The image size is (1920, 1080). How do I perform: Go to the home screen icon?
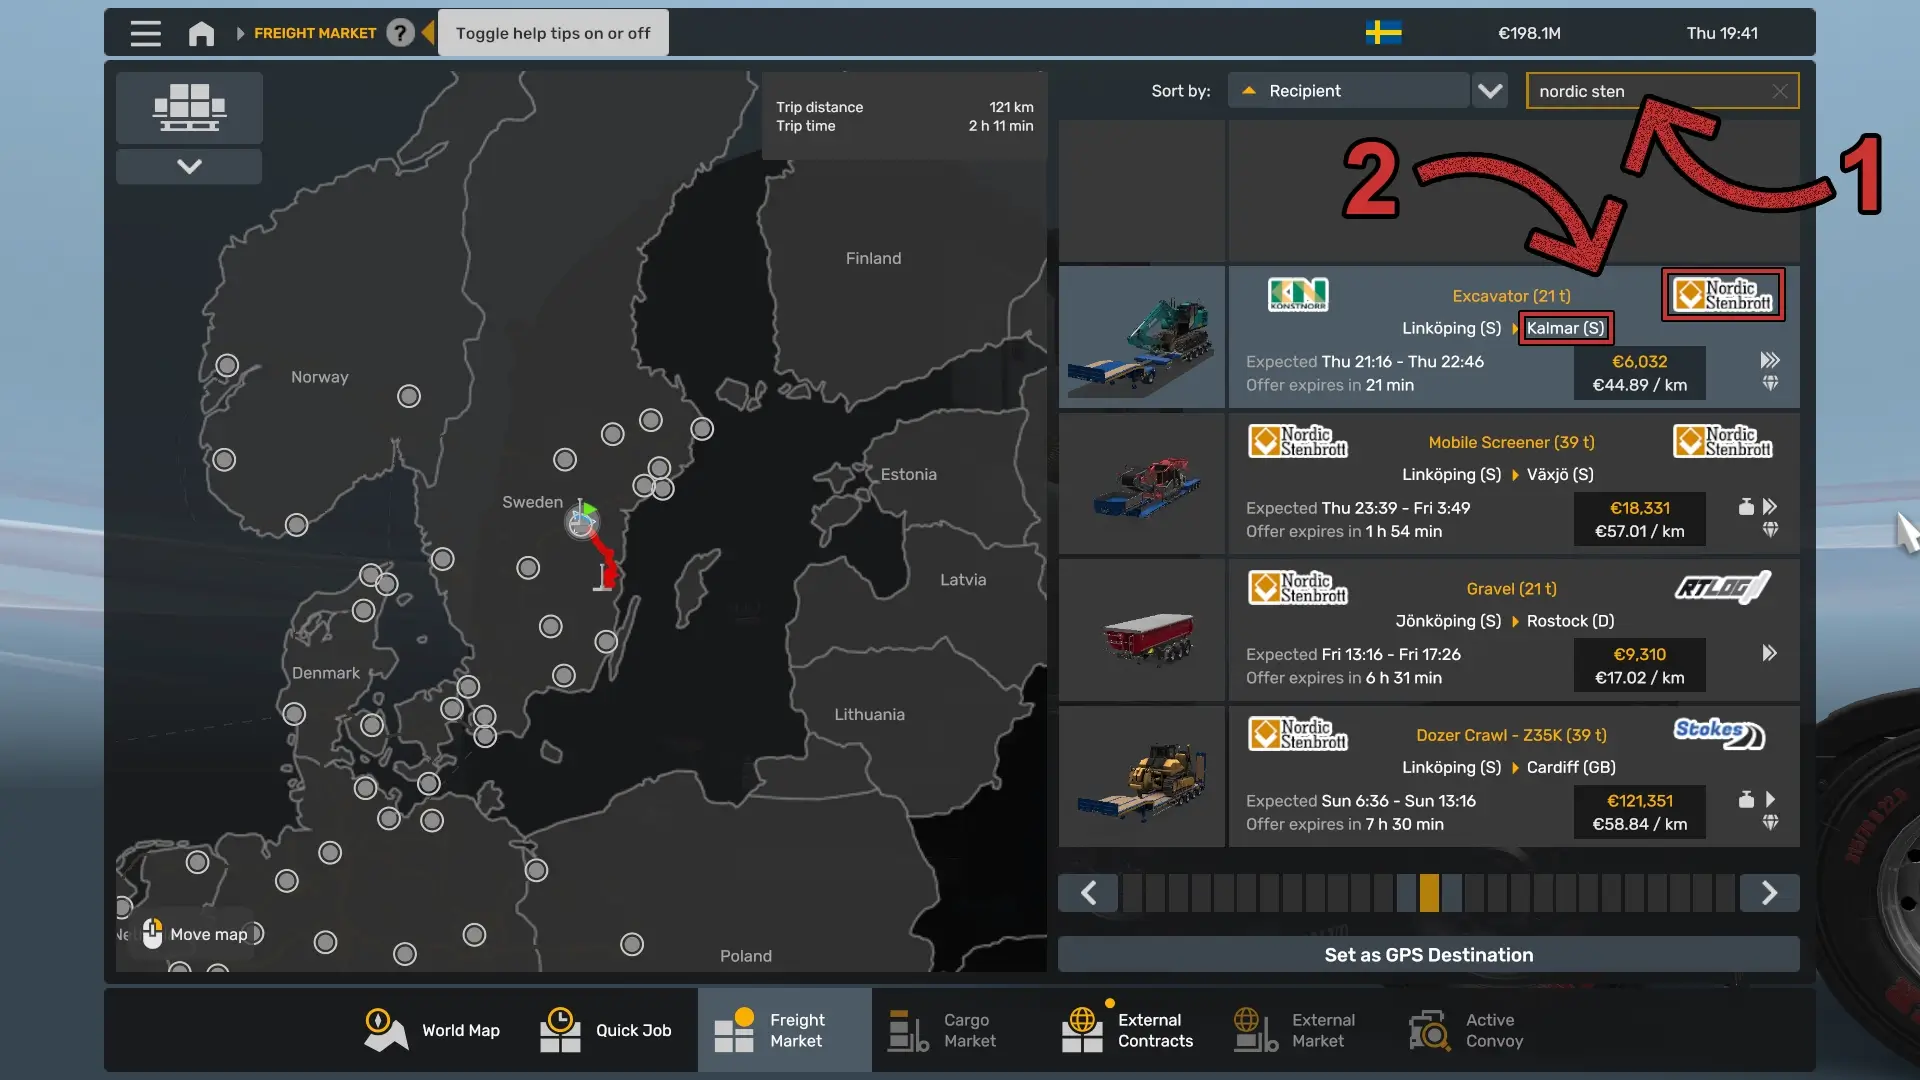coord(201,33)
